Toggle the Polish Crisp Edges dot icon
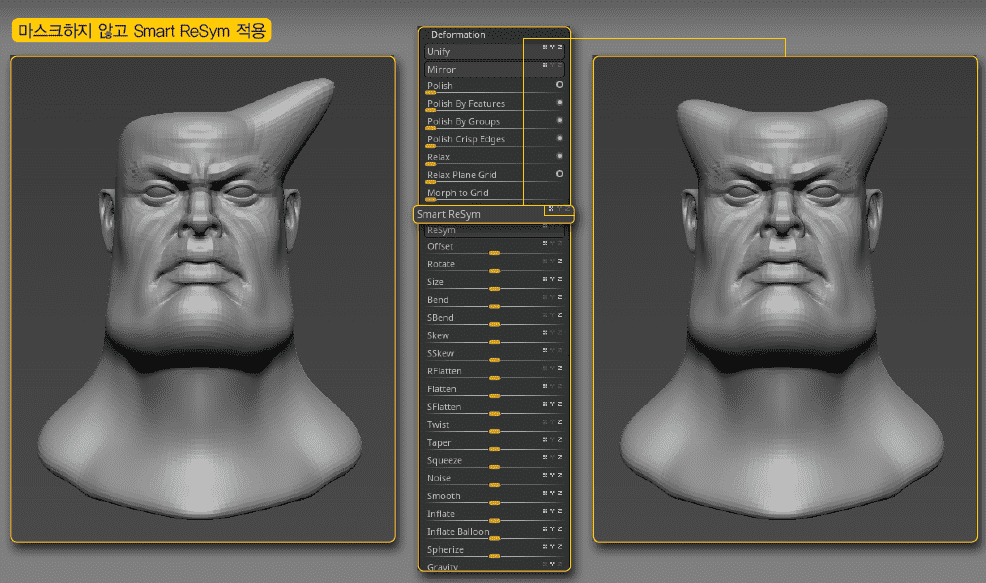This screenshot has height=583, width=986. (x=559, y=138)
